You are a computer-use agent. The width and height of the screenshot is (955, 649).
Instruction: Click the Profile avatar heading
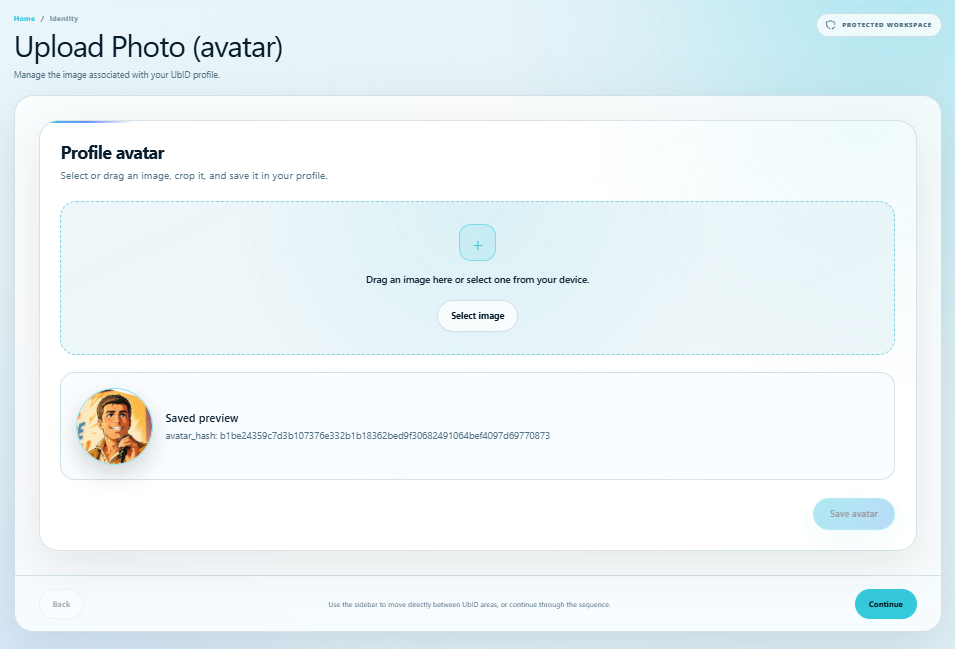coord(113,153)
